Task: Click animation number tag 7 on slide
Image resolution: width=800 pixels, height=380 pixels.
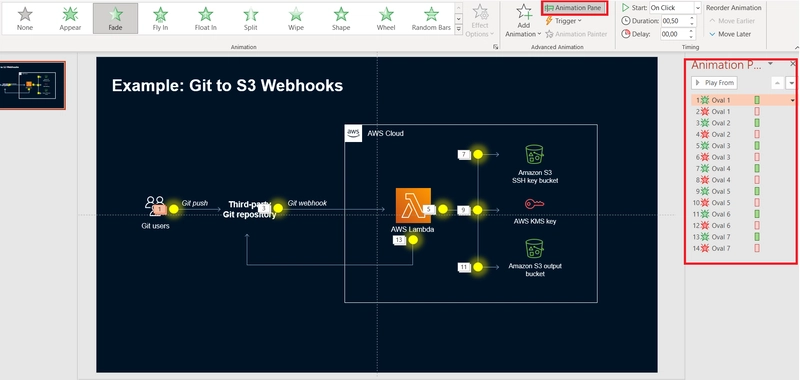Action: click(464, 155)
